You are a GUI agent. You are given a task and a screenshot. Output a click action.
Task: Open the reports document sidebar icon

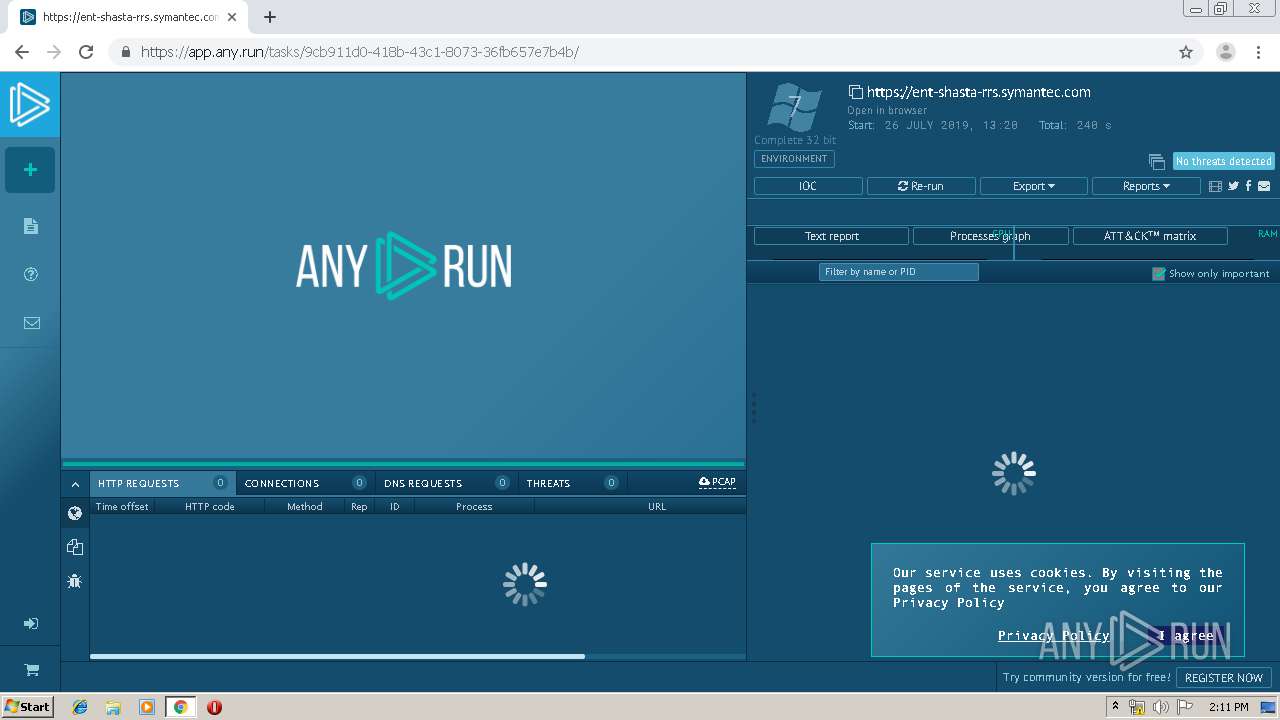click(x=31, y=226)
